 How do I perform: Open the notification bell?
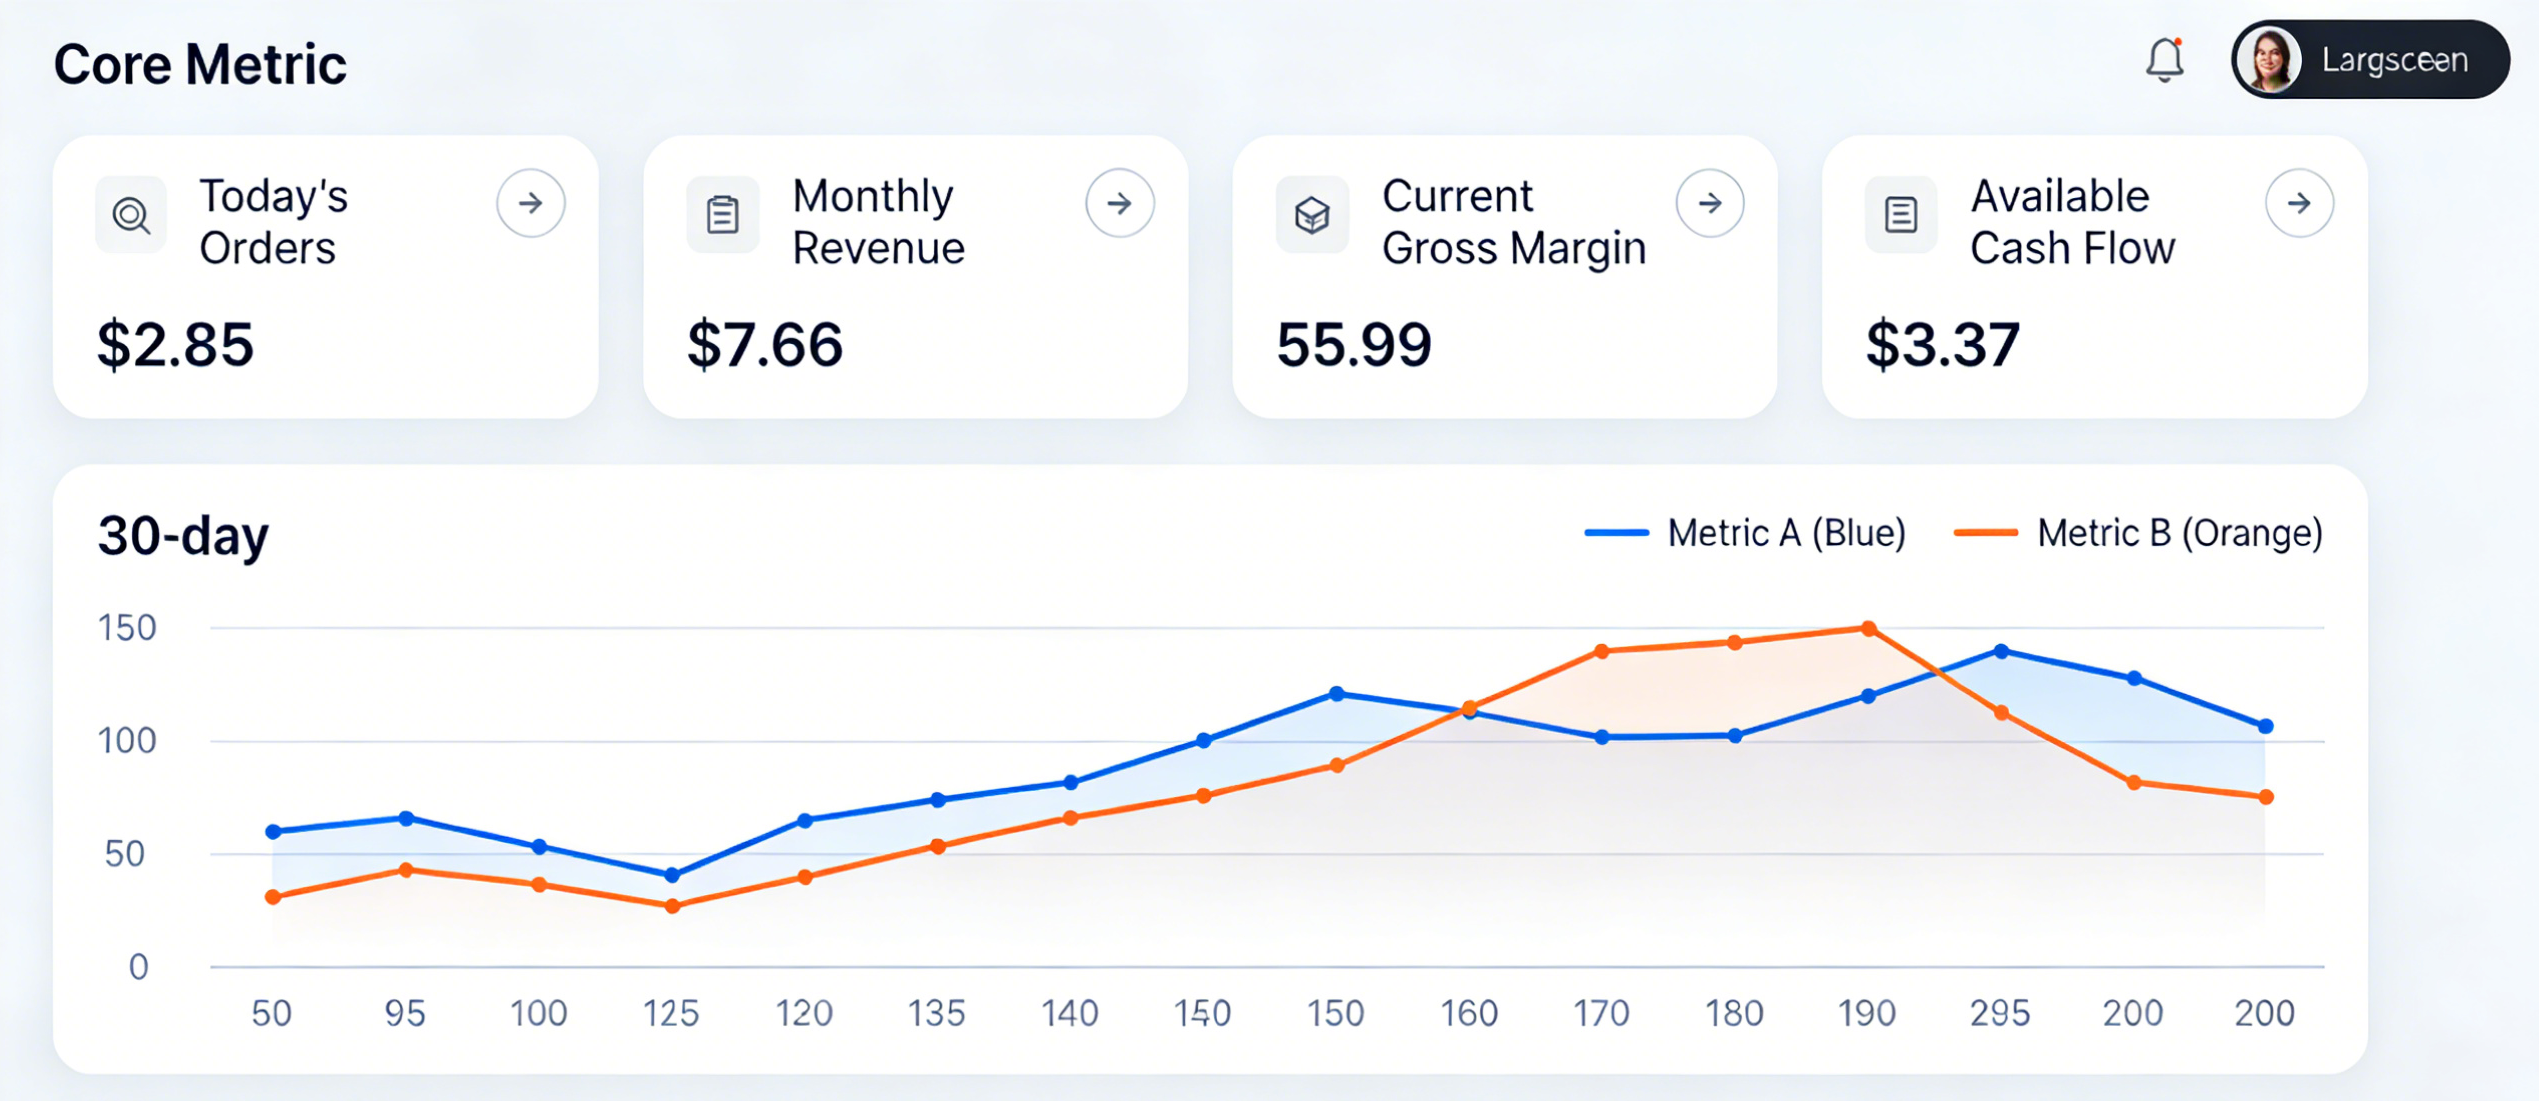[x=2164, y=60]
